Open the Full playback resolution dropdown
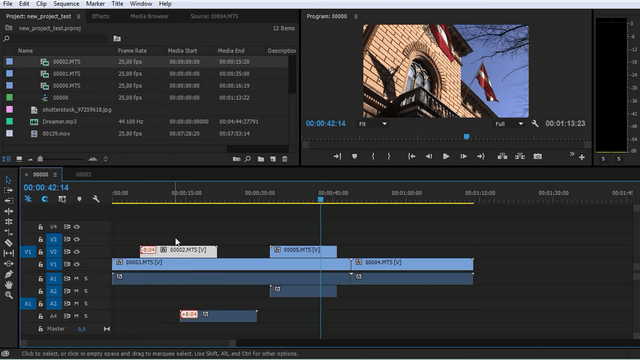 point(509,124)
